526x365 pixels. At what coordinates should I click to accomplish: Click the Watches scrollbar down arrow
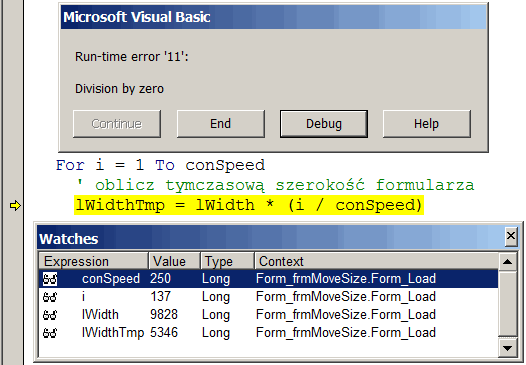(x=508, y=348)
